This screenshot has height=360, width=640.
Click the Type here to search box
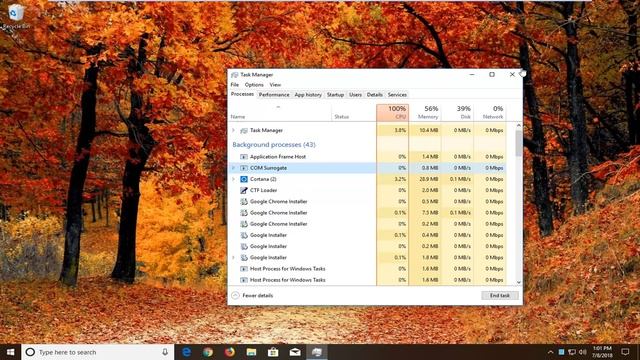(x=98, y=352)
